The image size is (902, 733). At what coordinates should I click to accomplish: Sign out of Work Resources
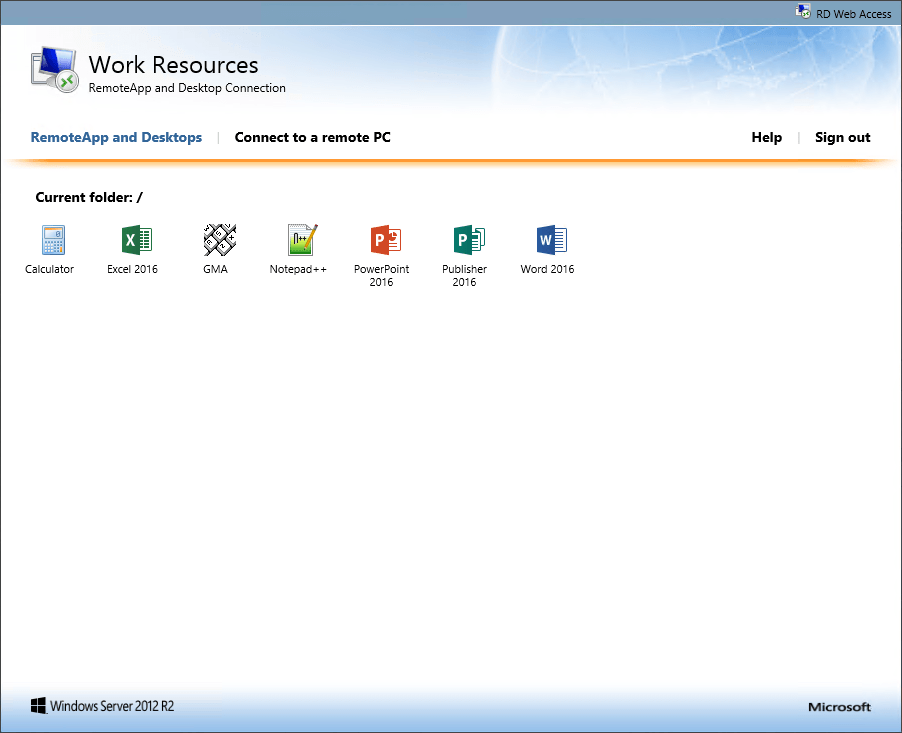pos(842,137)
